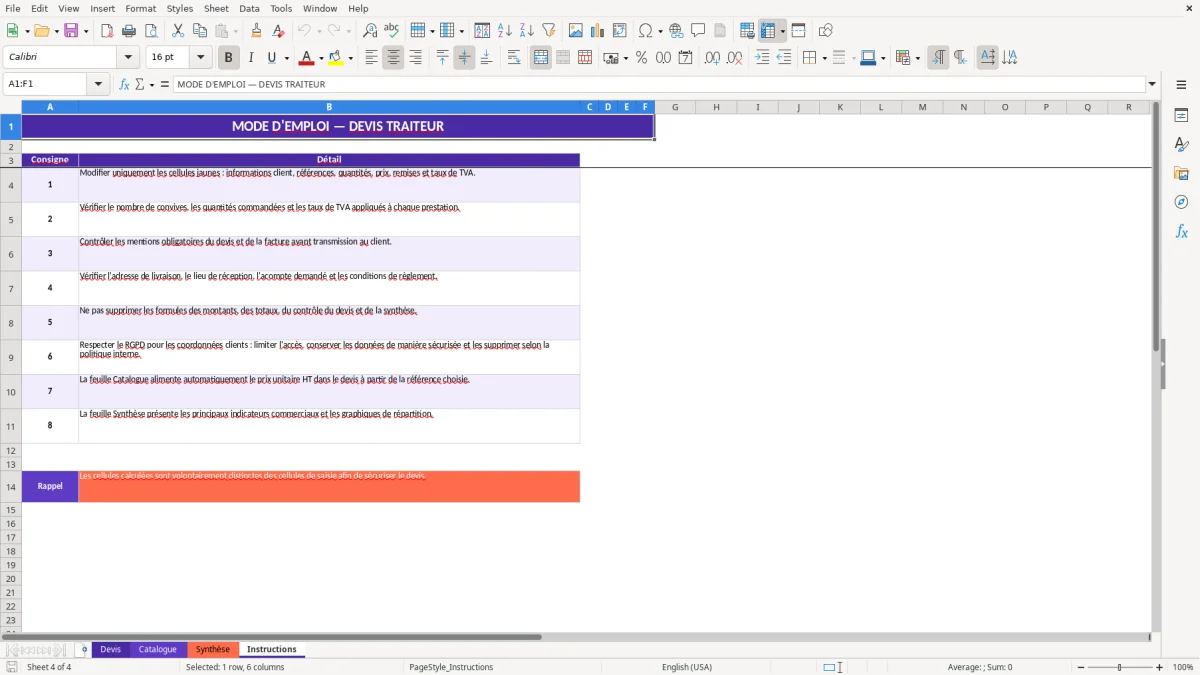Toggle Align Left
The height and width of the screenshot is (675, 1200).
point(371,58)
